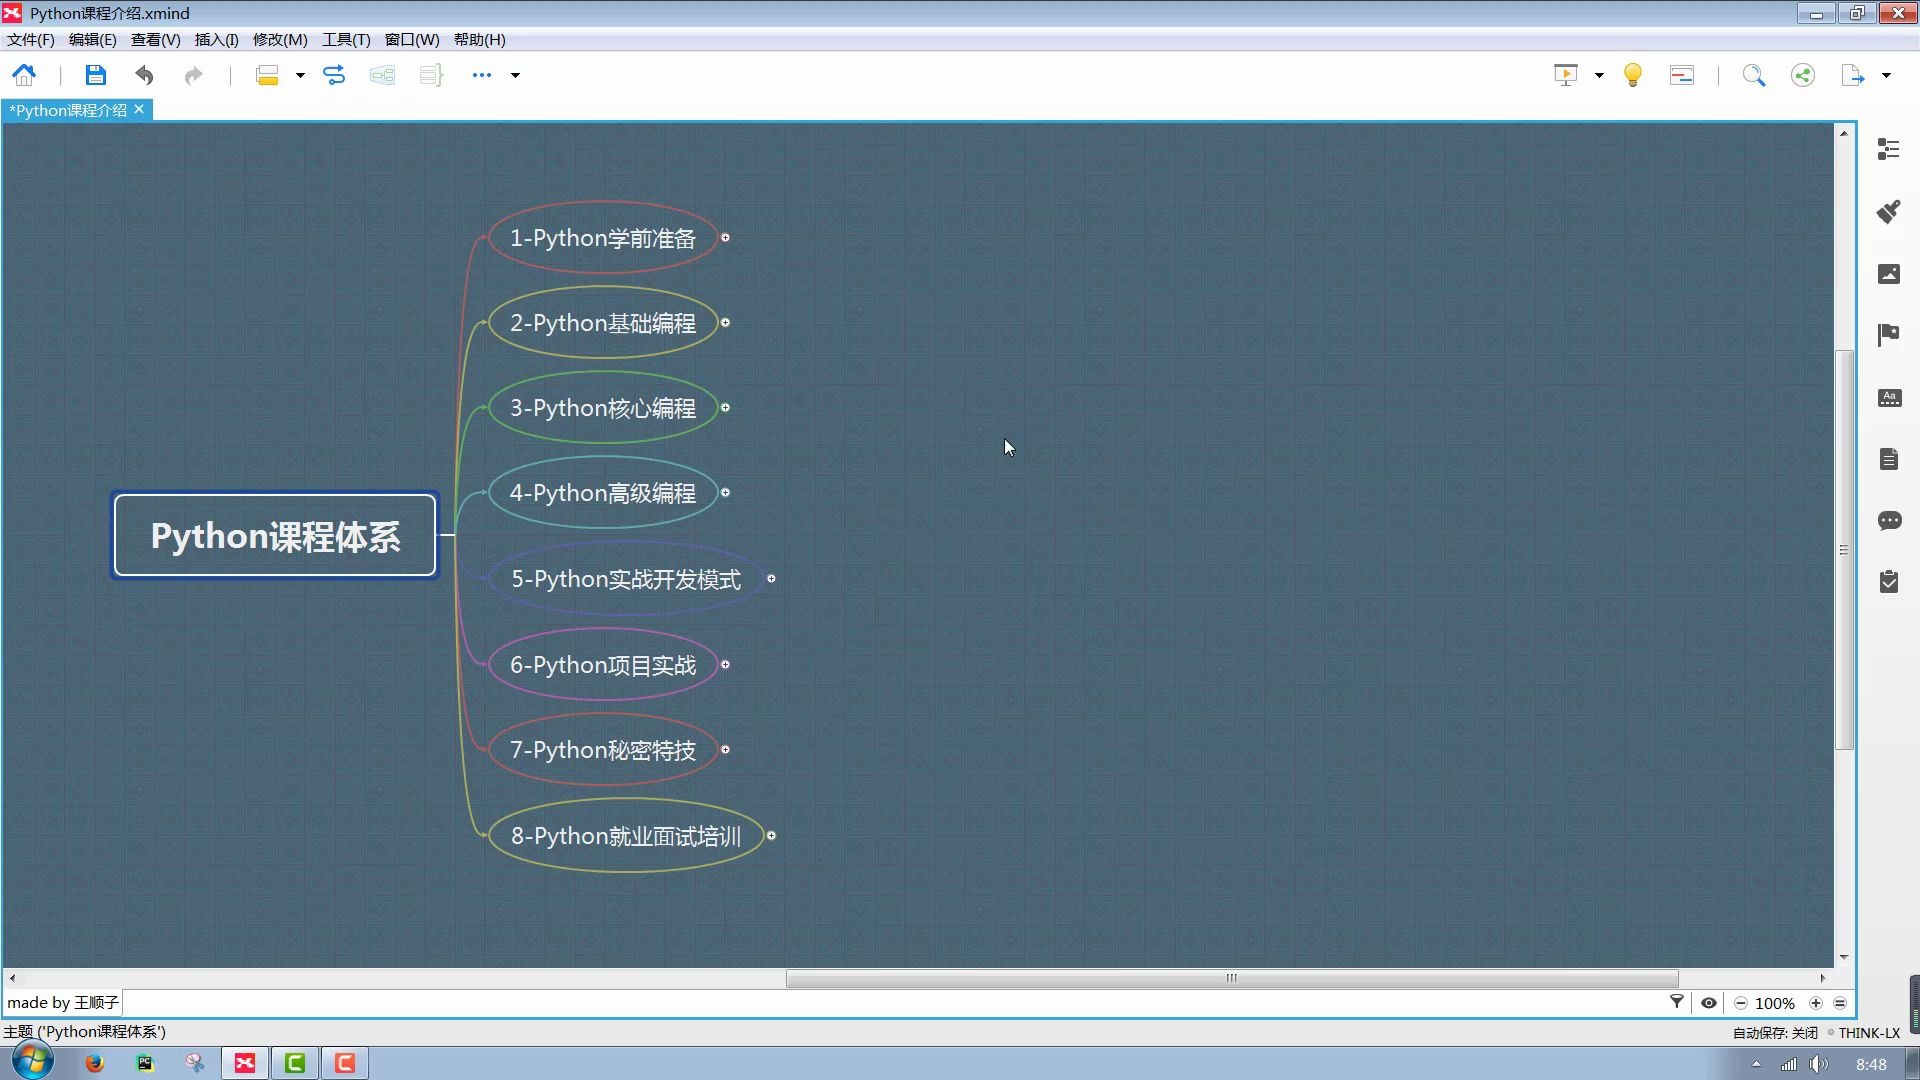The image size is (1920, 1080).
Task: Save the mind map file
Action: (x=95, y=75)
